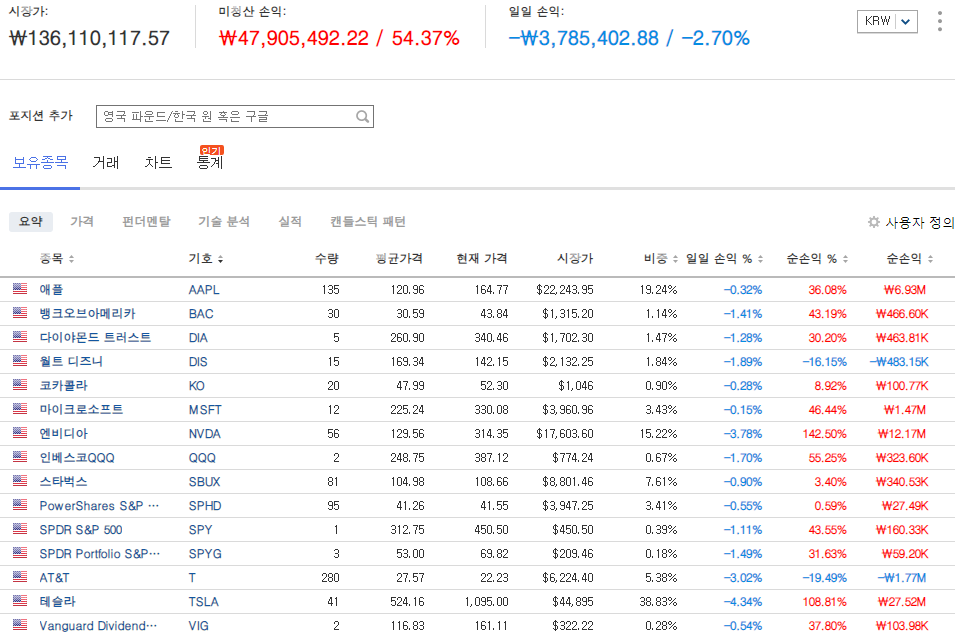Click the net loss -₩1.77M
This screenshot has width=955, height=642.
901,577
